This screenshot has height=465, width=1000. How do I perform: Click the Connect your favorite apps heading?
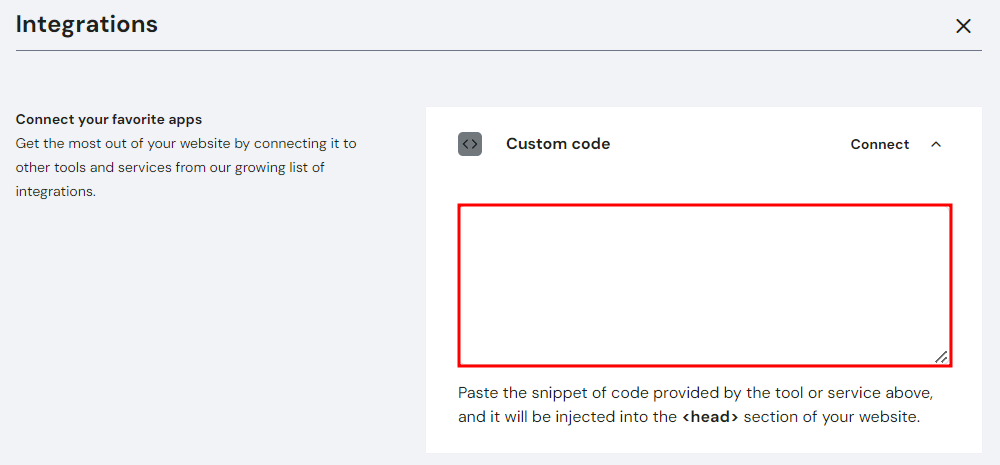109,119
